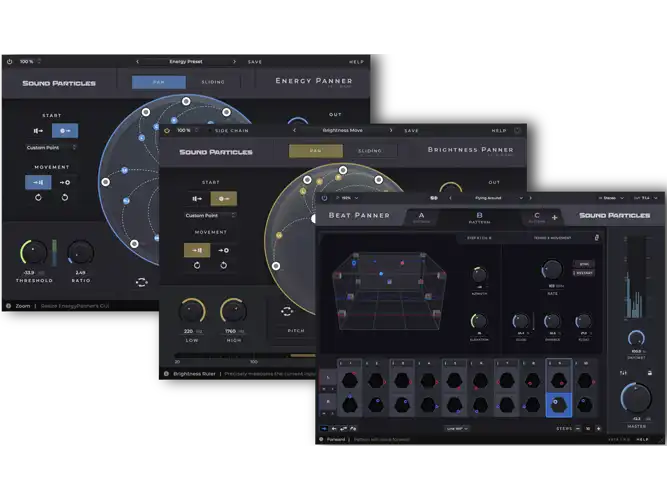Toggle the Brightness Panner yellow power icon
This screenshot has width=667, height=500.
167,131
